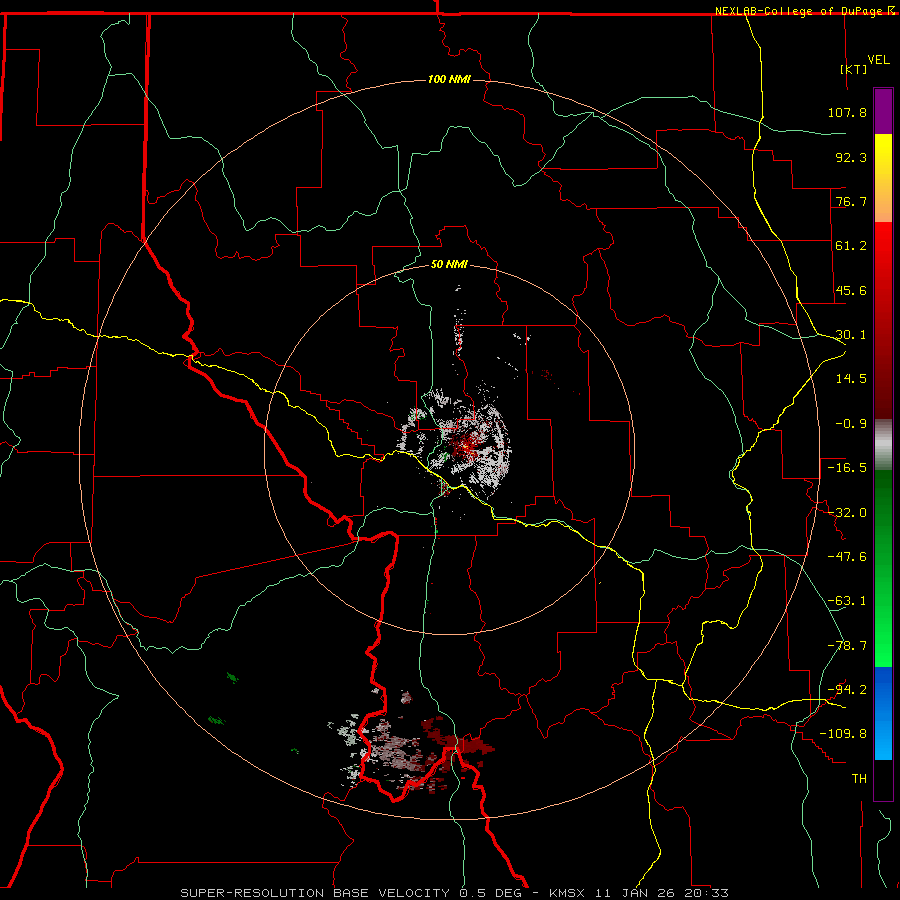Click the 61.2 value on the velocity scale
This screenshot has width=900, height=900.
851,246
